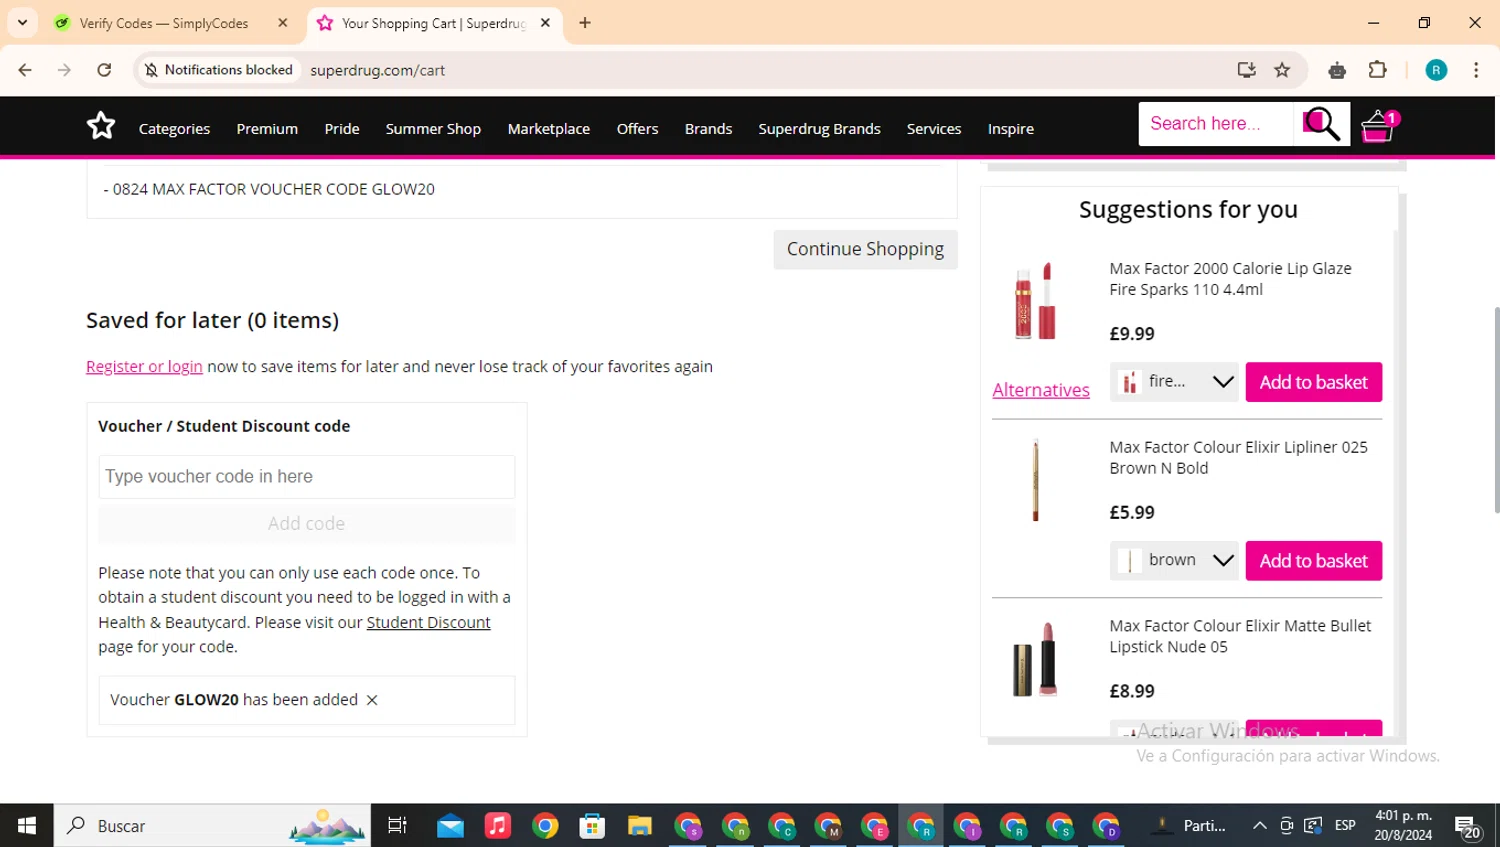Viewport: 1500px width, 847px height.
Task: Close the Your Shopping Cart tab
Action: [x=545, y=22]
